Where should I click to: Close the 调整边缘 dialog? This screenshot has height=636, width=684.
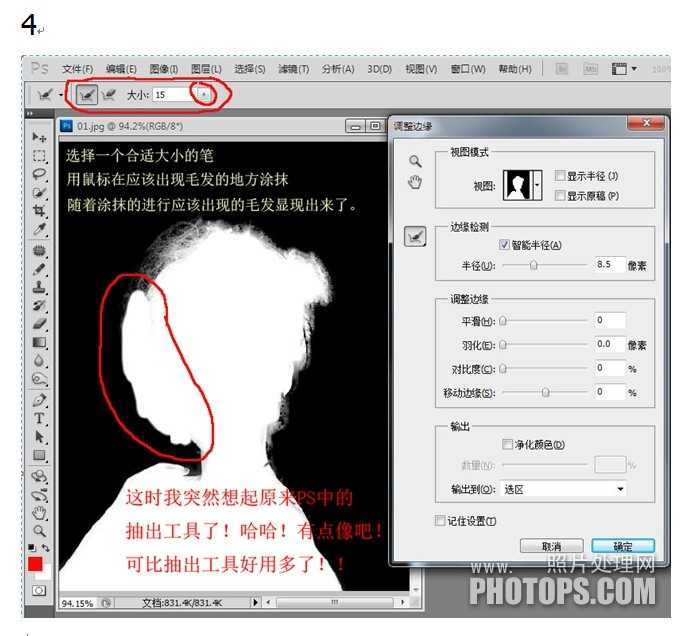(x=646, y=123)
